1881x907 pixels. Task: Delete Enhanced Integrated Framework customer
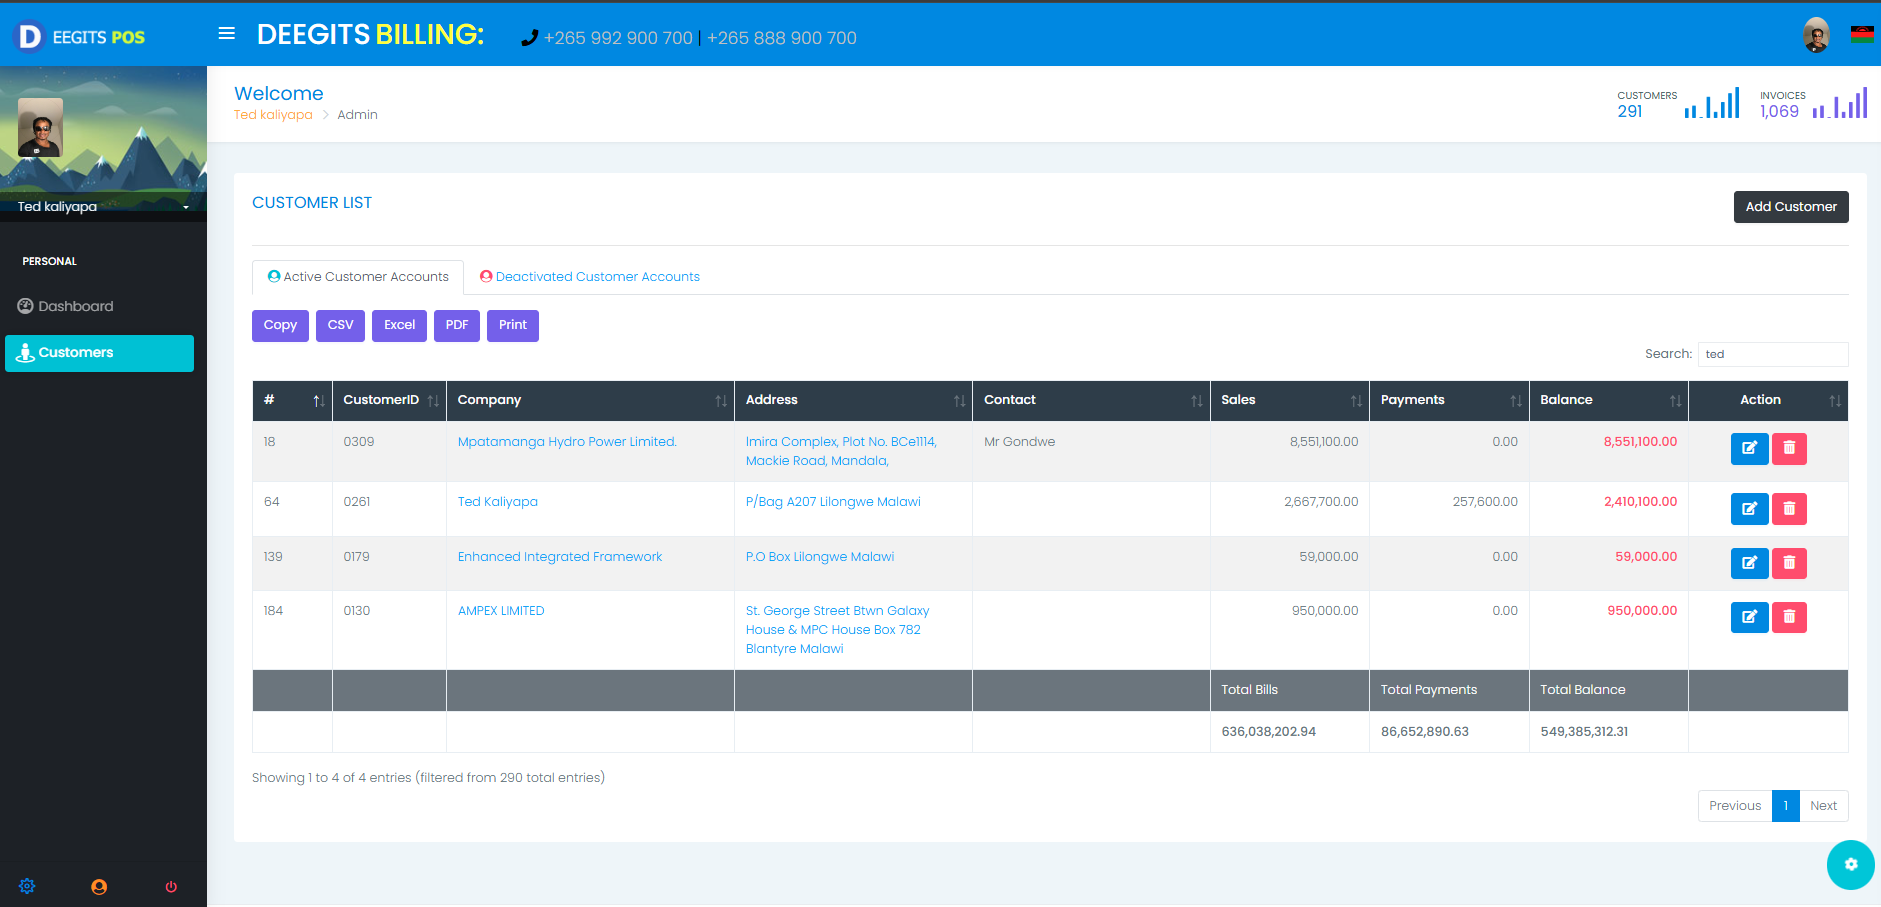1789,563
